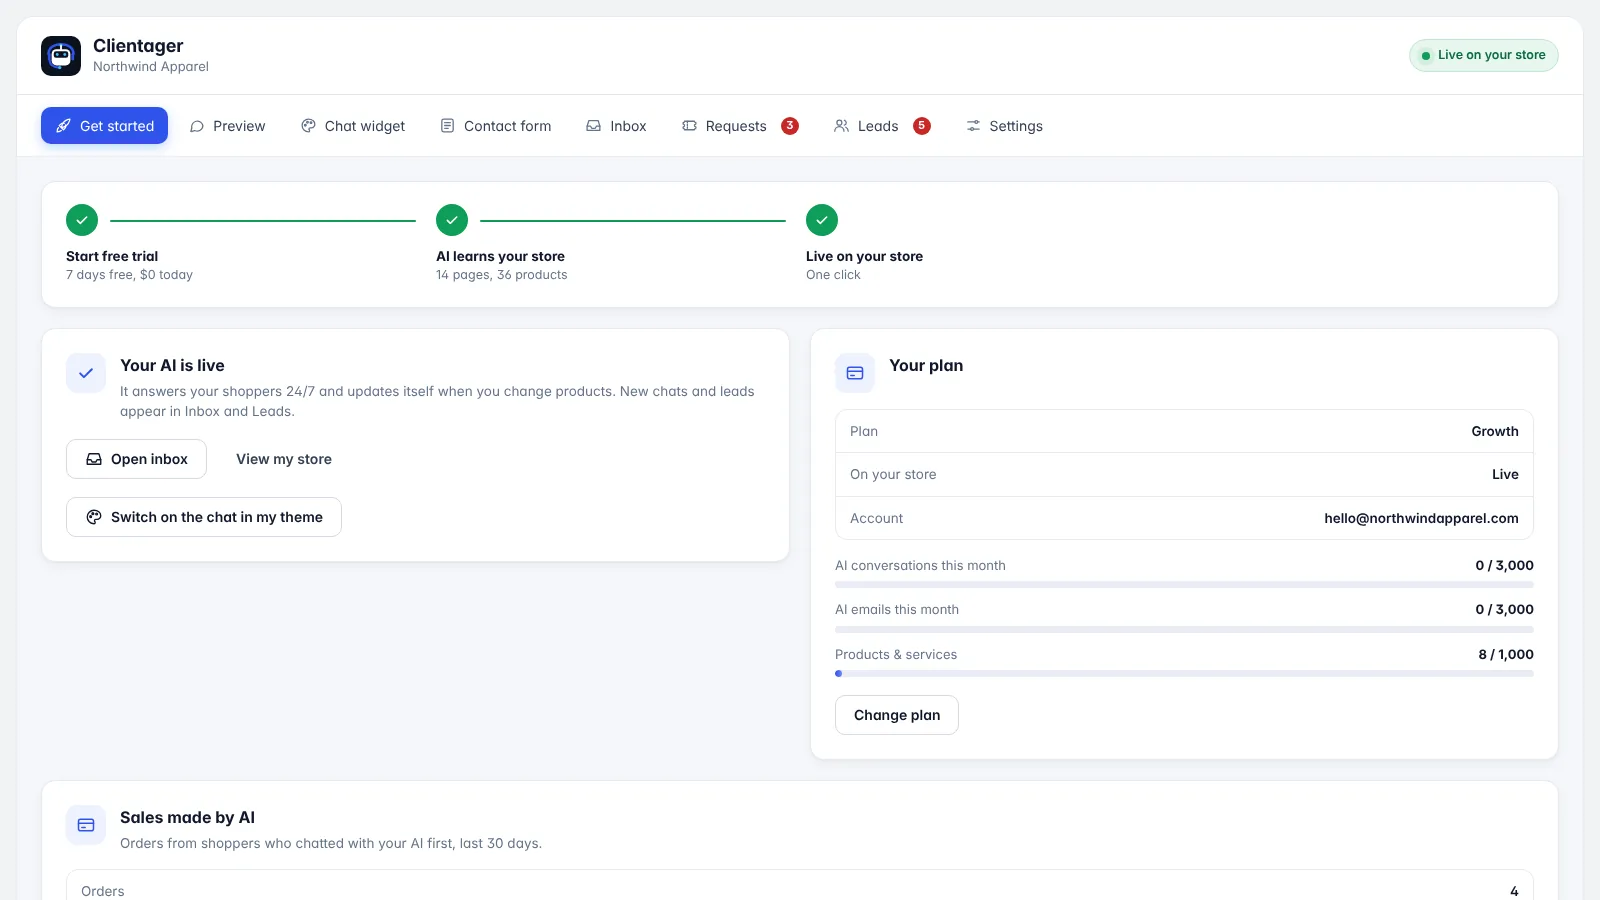This screenshot has width=1600, height=900.
Task: Click the AI emails this month progress bar
Action: coord(1184,629)
